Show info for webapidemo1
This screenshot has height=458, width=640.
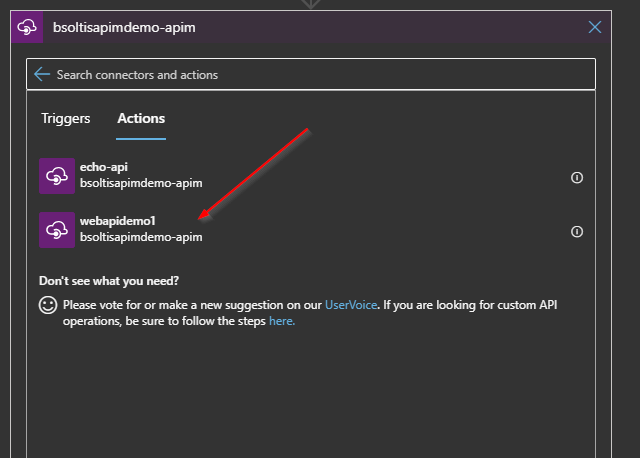576,231
